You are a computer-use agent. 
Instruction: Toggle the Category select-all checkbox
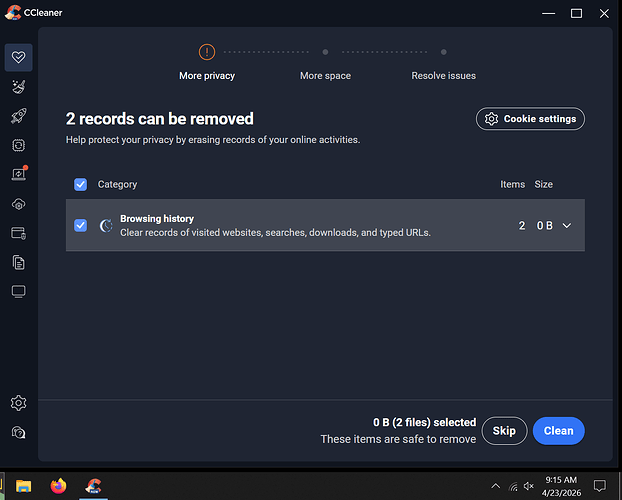tap(81, 185)
